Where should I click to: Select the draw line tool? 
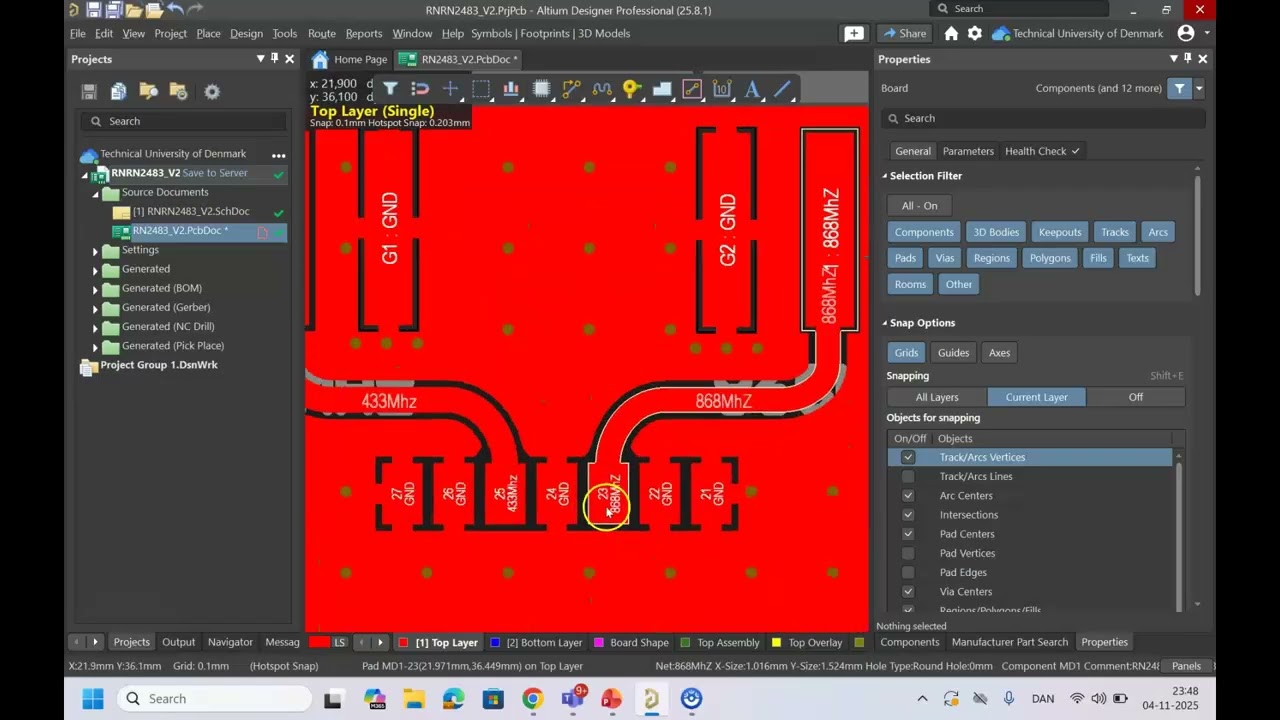(x=782, y=89)
